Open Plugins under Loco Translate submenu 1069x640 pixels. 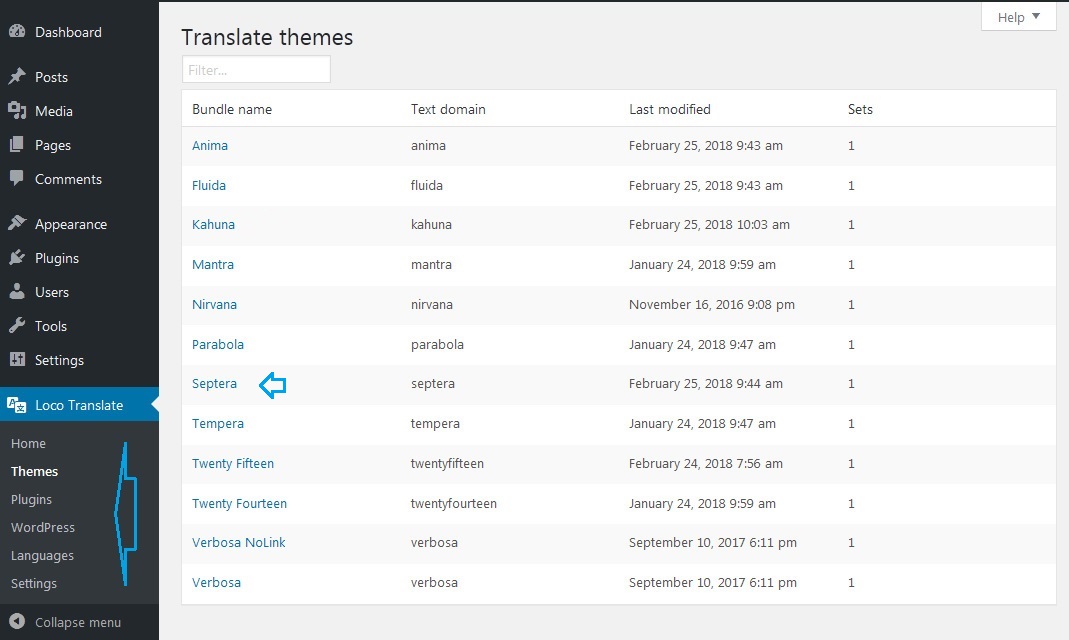(31, 500)
